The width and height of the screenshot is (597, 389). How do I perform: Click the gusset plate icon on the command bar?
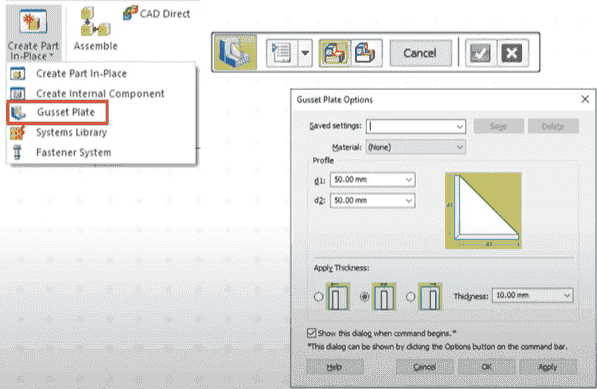[235, 53]
